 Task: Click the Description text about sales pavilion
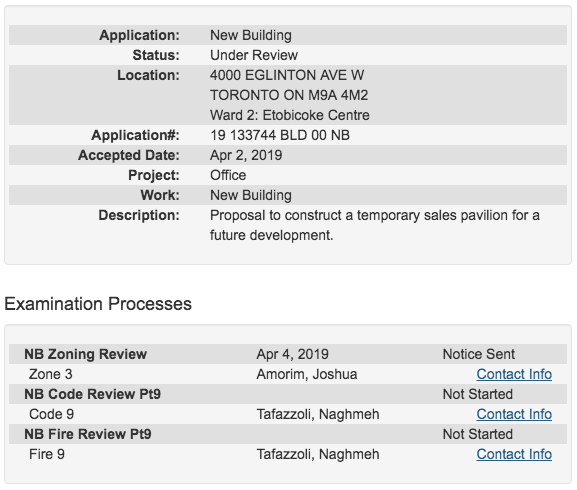pos(375,225)
